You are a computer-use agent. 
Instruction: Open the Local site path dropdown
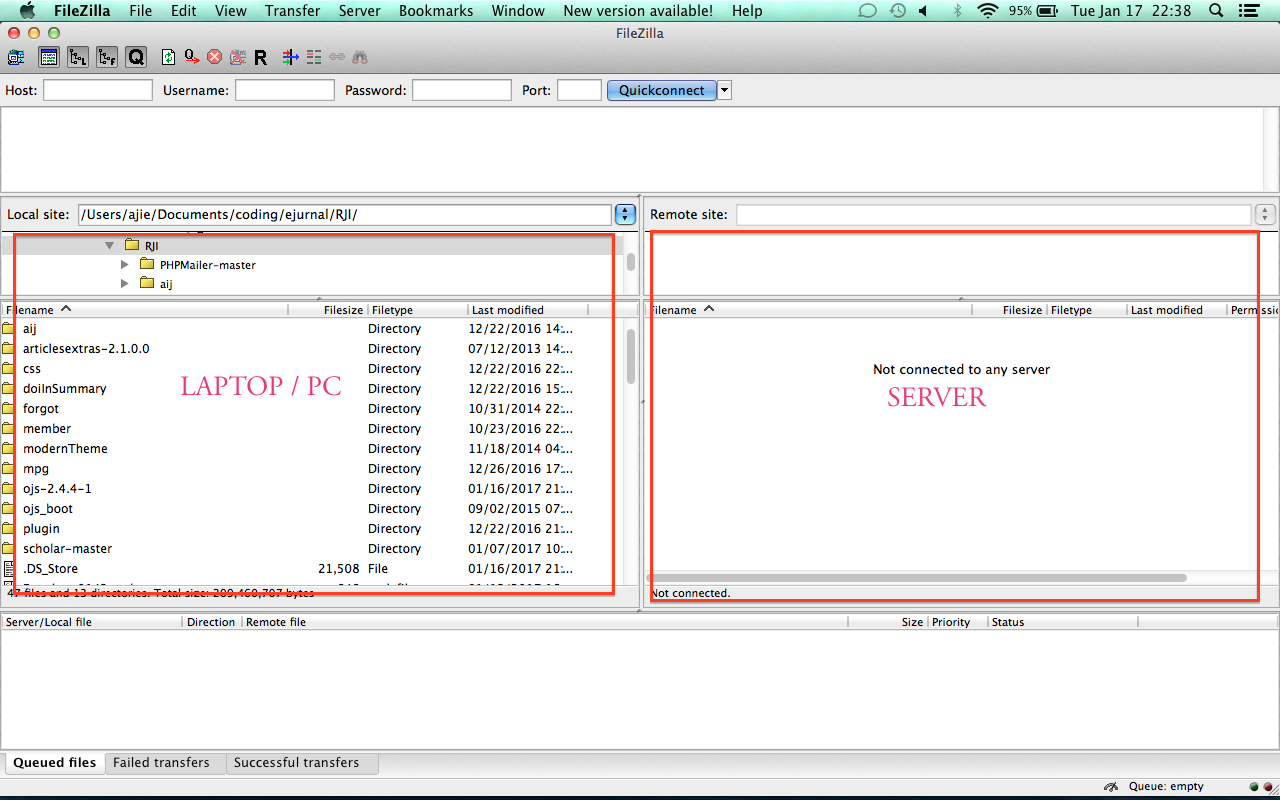(625, 214)
